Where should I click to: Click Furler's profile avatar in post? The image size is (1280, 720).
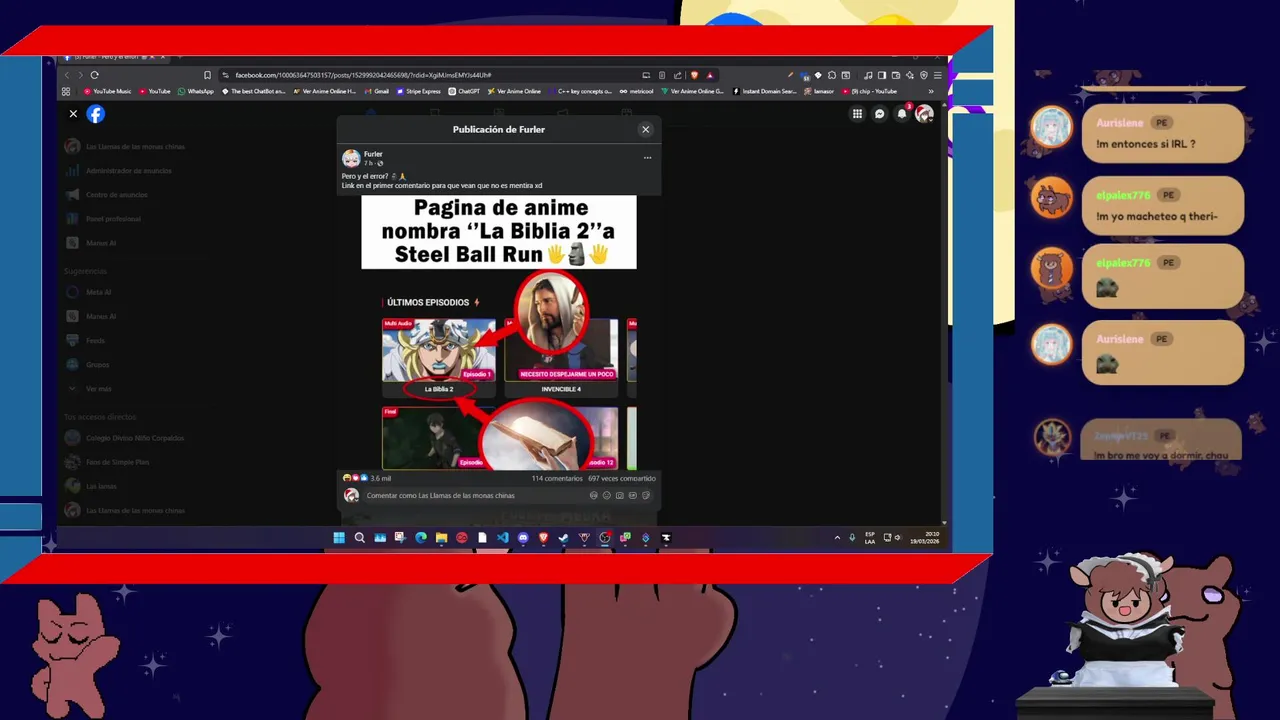[351, 158]
